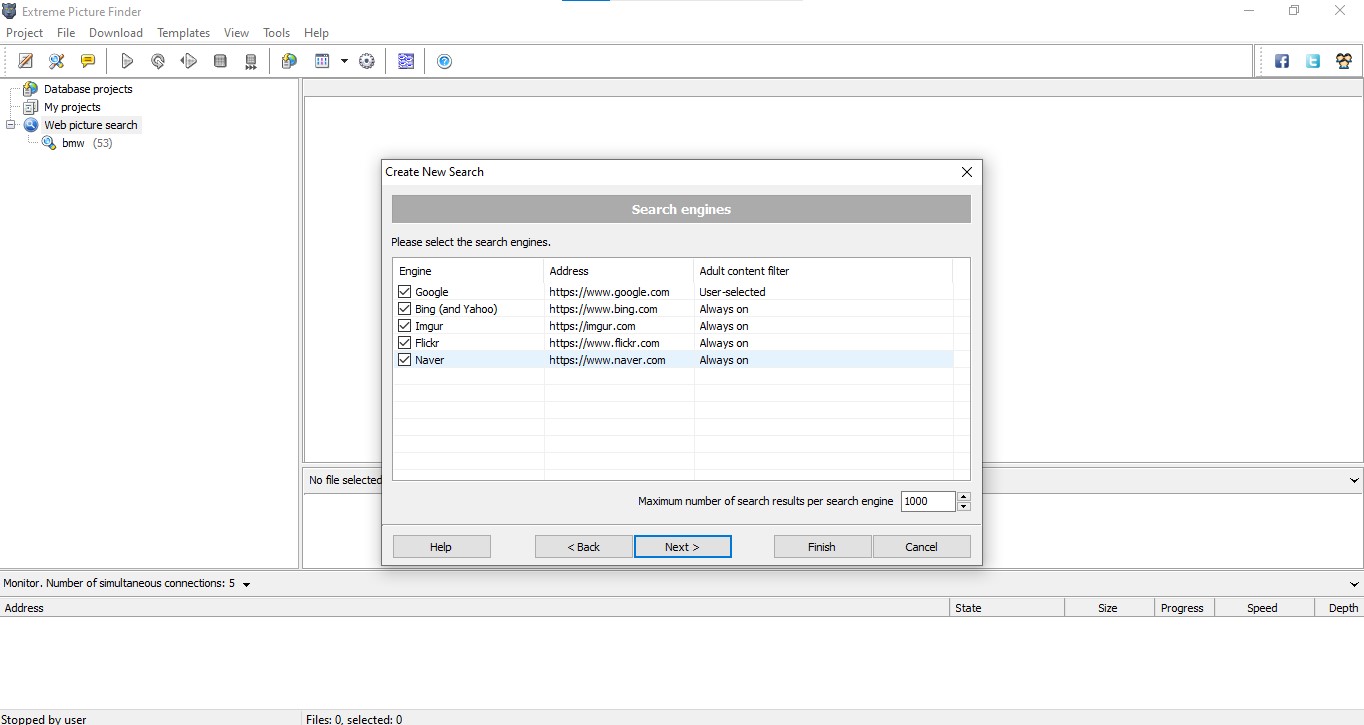Image resolution: width=1364 pixels, height=725 pixels.
Task: Click the State column header in Monitor
Action: (1007, 608)
